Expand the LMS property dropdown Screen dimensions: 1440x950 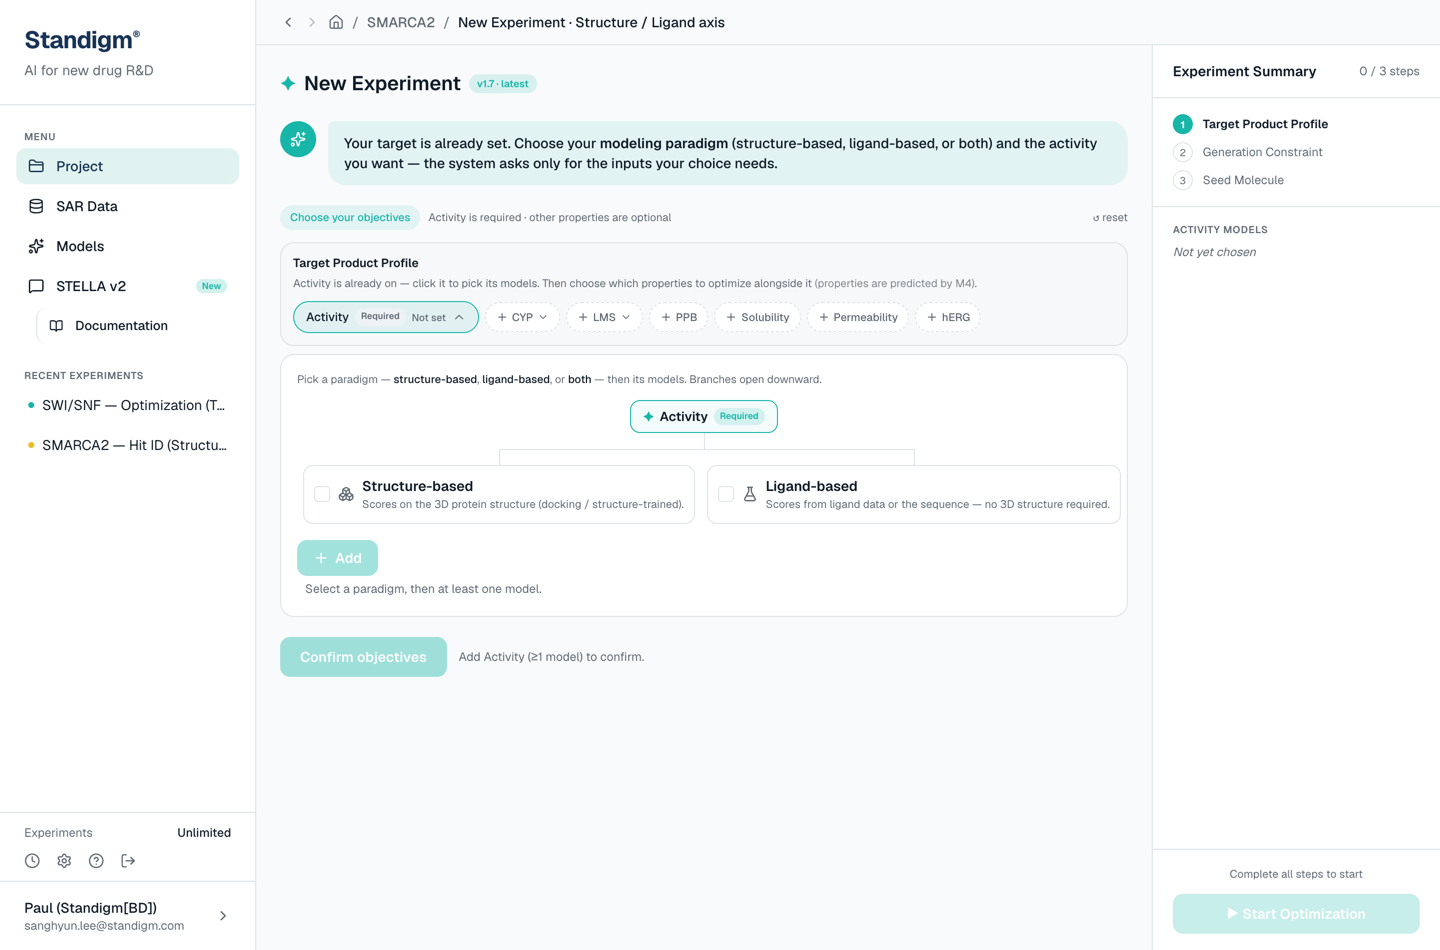(604, 317)
